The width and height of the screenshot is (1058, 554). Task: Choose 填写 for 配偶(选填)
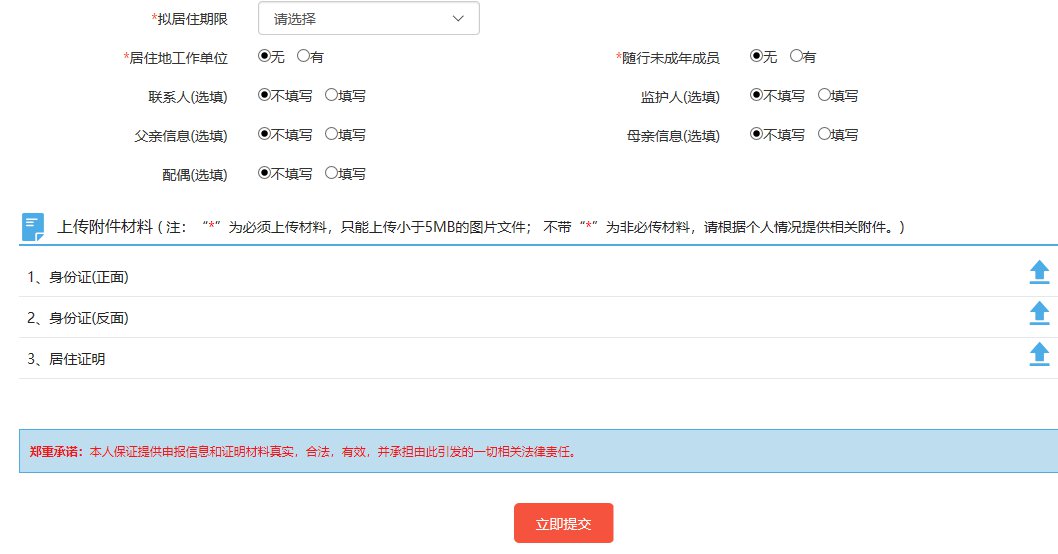point(331,174)
